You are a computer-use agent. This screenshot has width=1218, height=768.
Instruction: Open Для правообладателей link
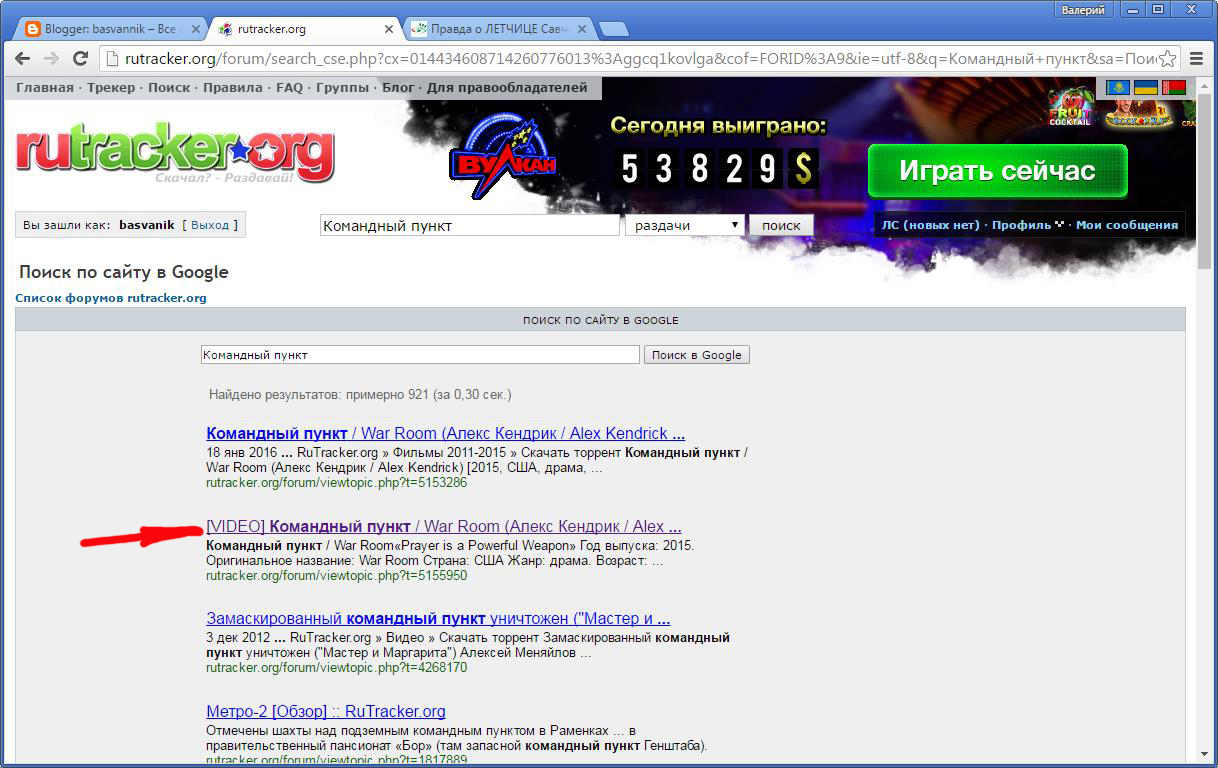click(x=507, y=87)
